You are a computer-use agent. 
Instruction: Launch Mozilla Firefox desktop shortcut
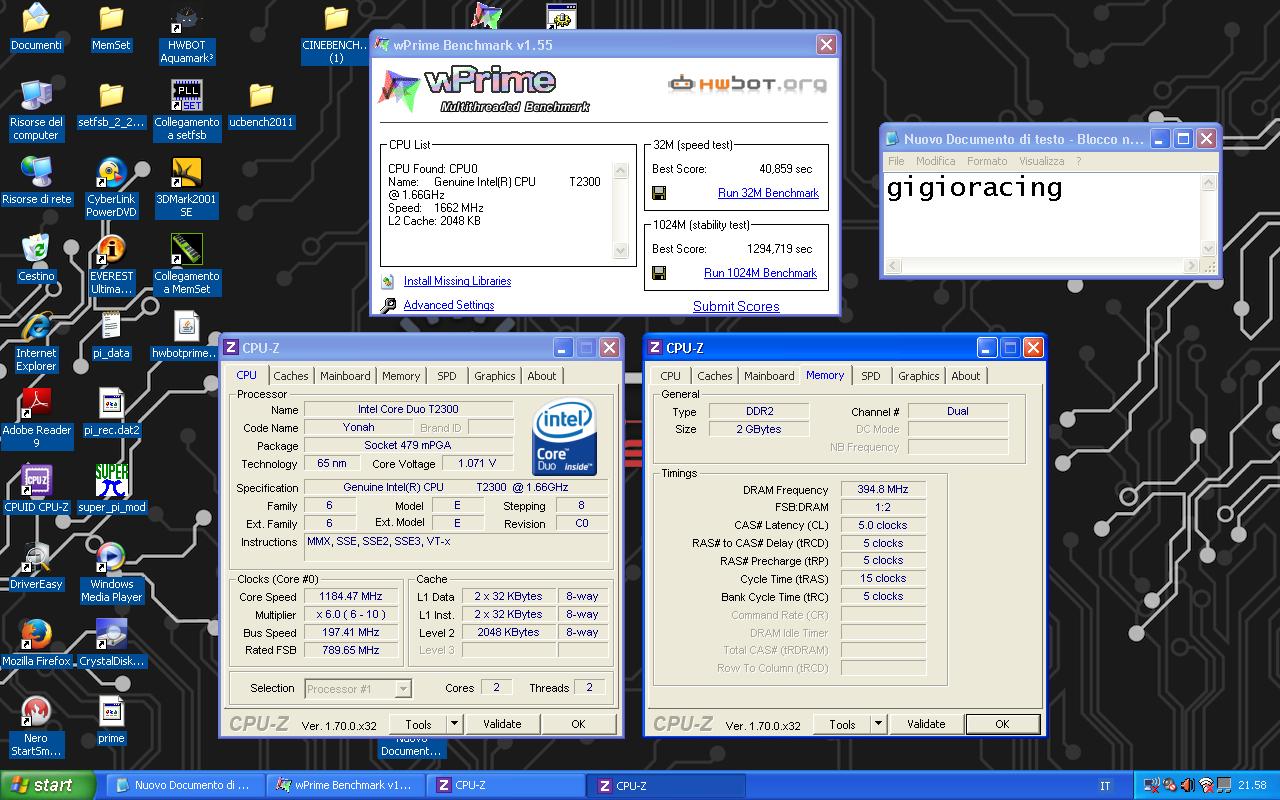(x=36, y=643)
